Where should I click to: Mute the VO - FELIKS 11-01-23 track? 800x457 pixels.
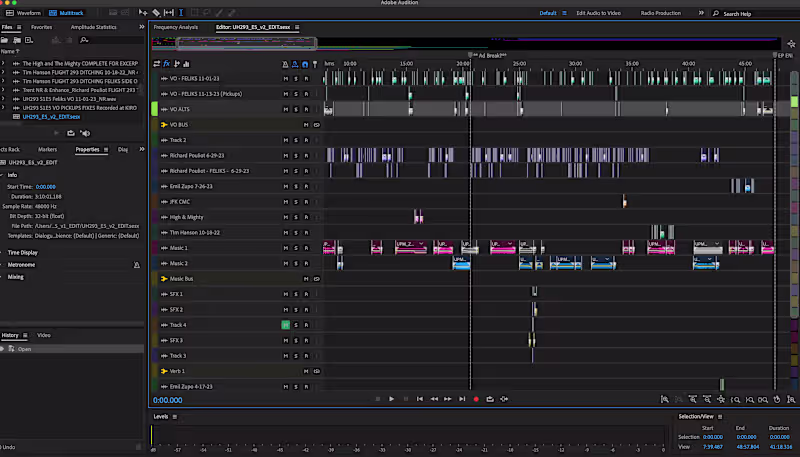coord(286,78)
